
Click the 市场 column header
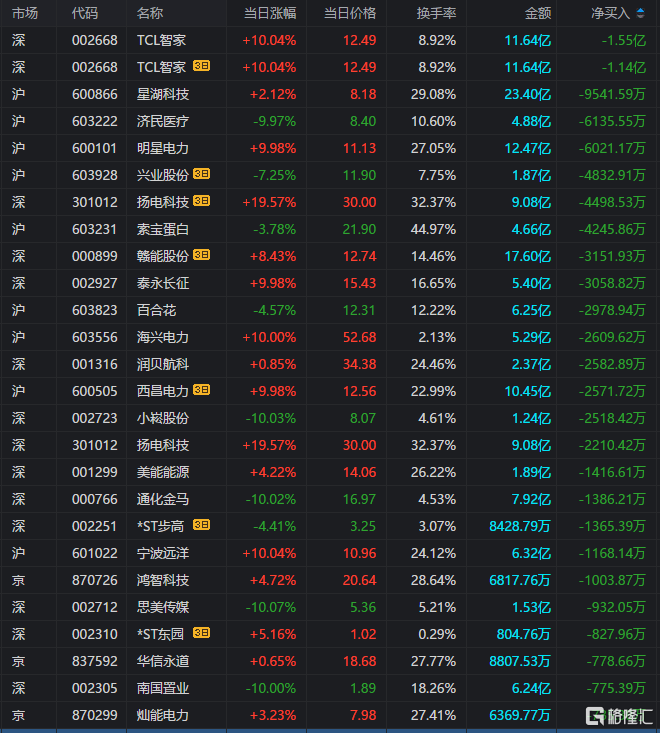[x=25, y=13]
